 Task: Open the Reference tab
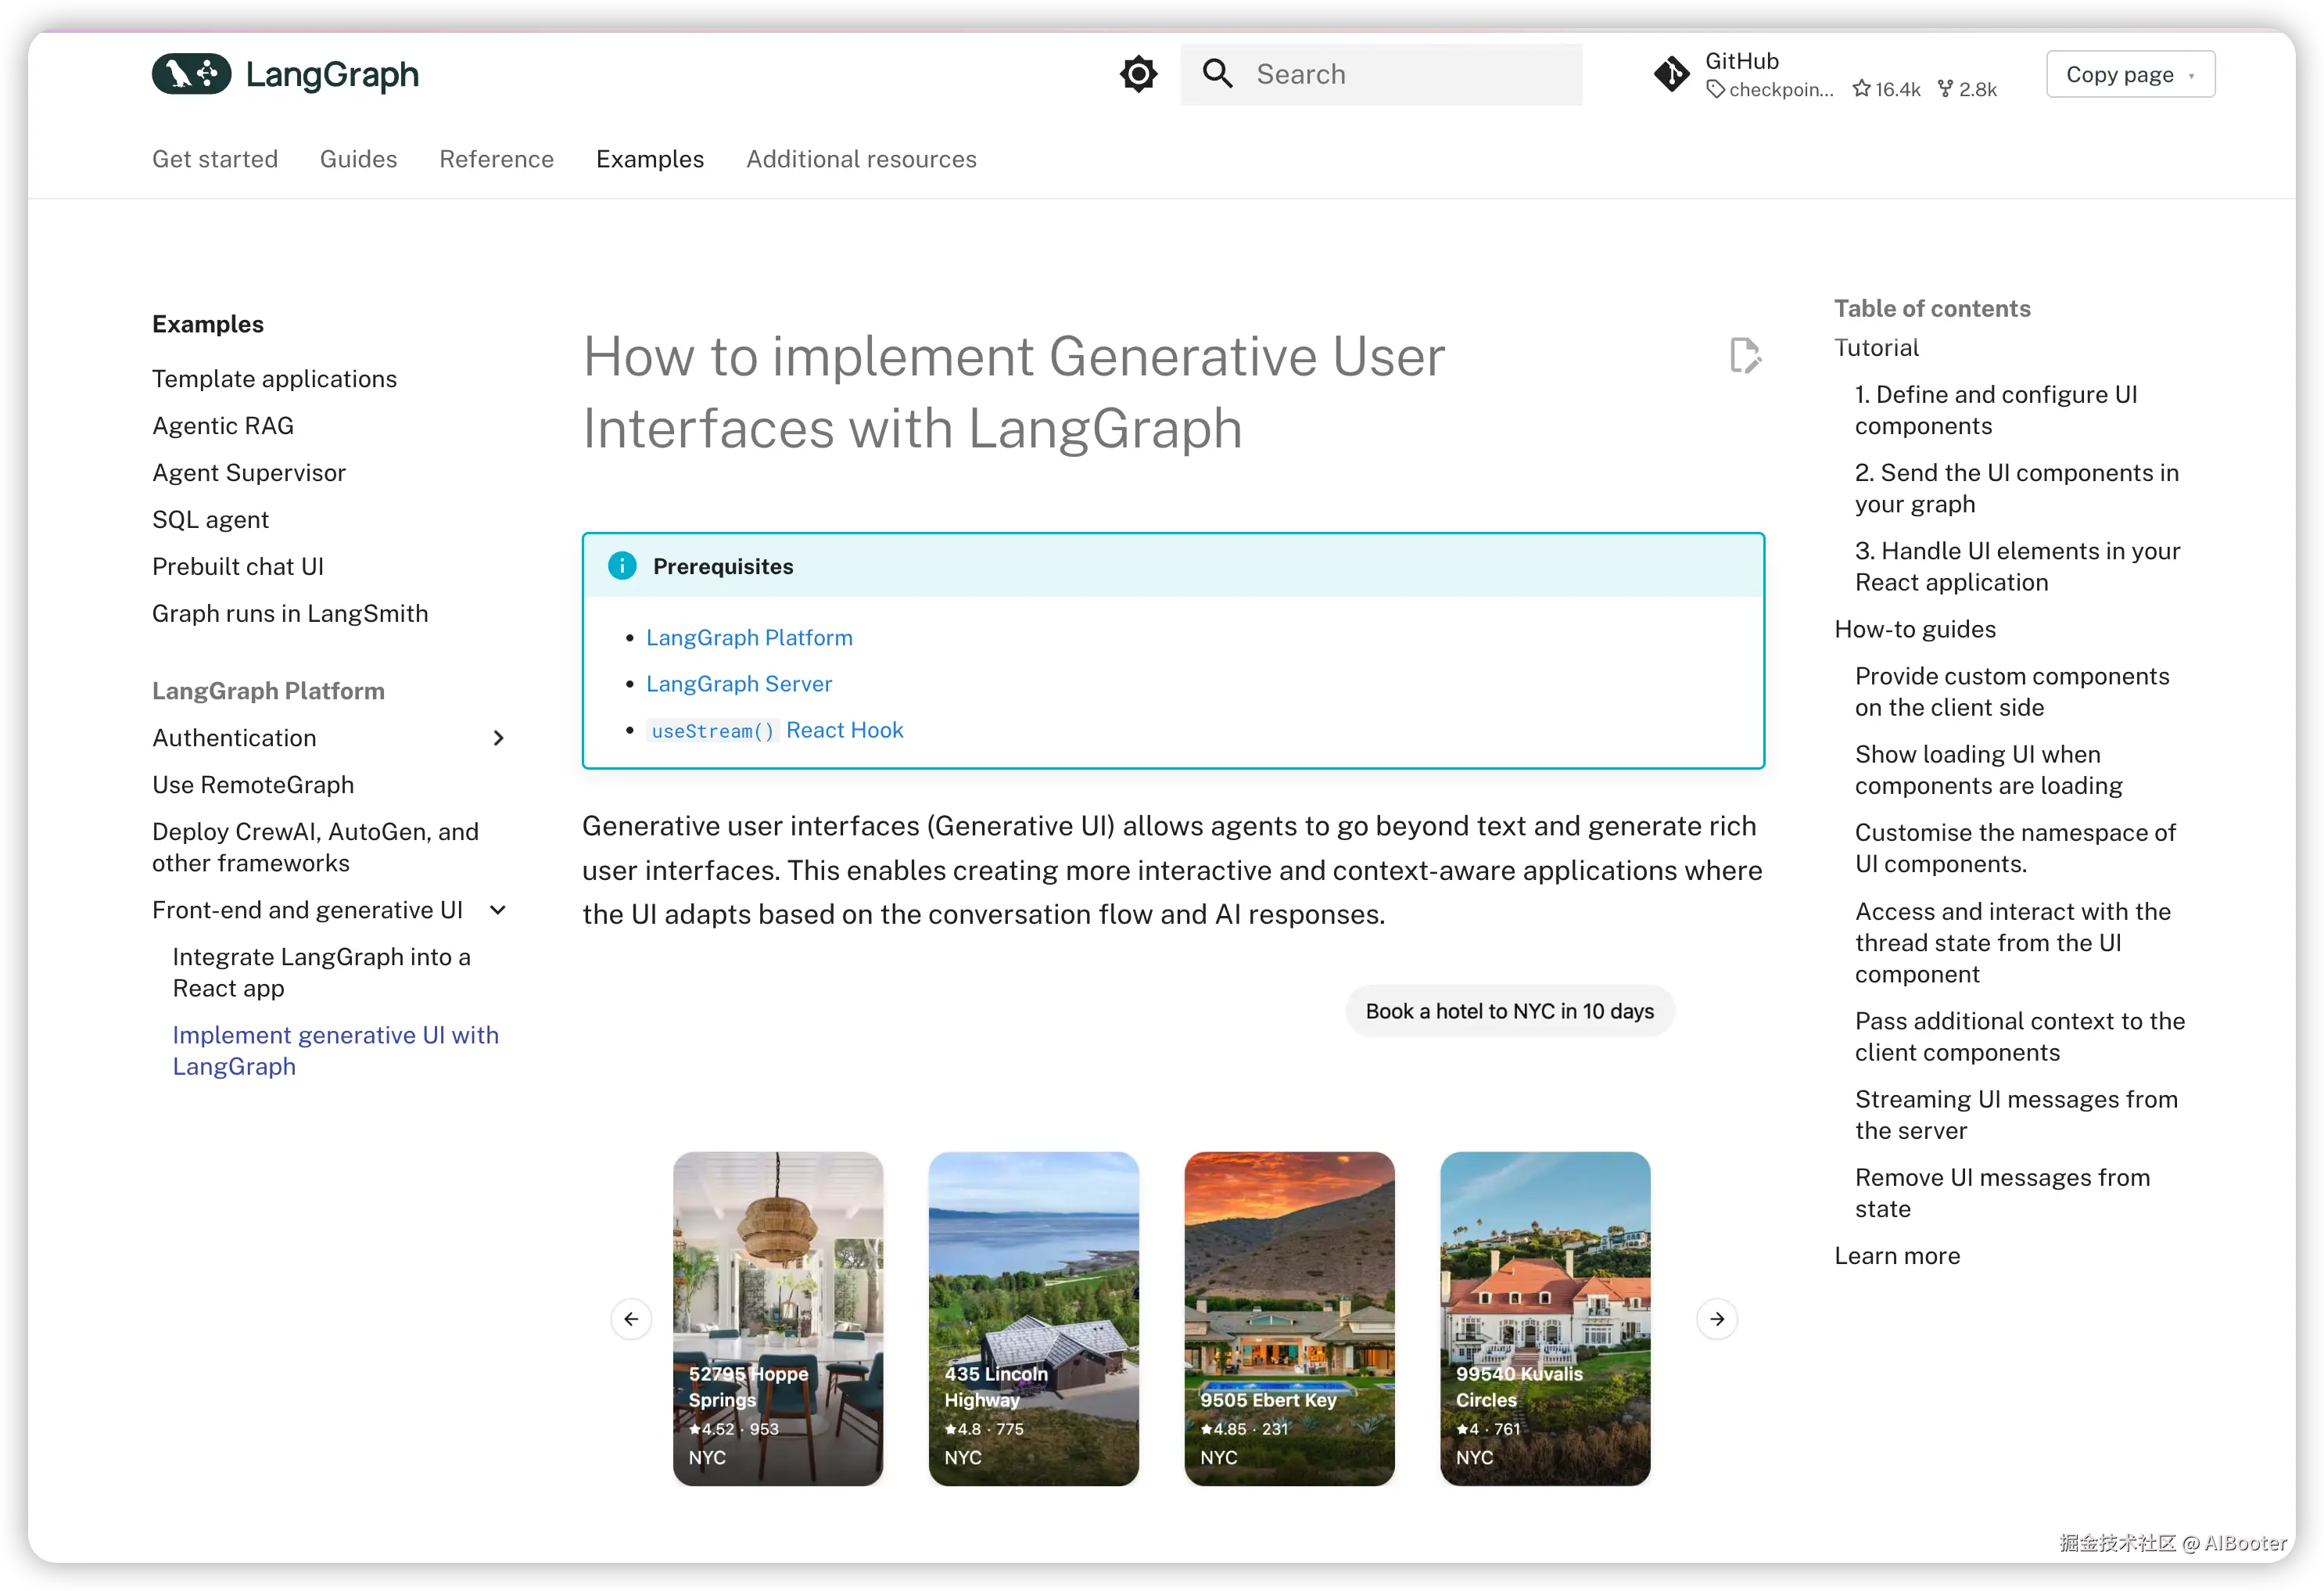[496, 159]
